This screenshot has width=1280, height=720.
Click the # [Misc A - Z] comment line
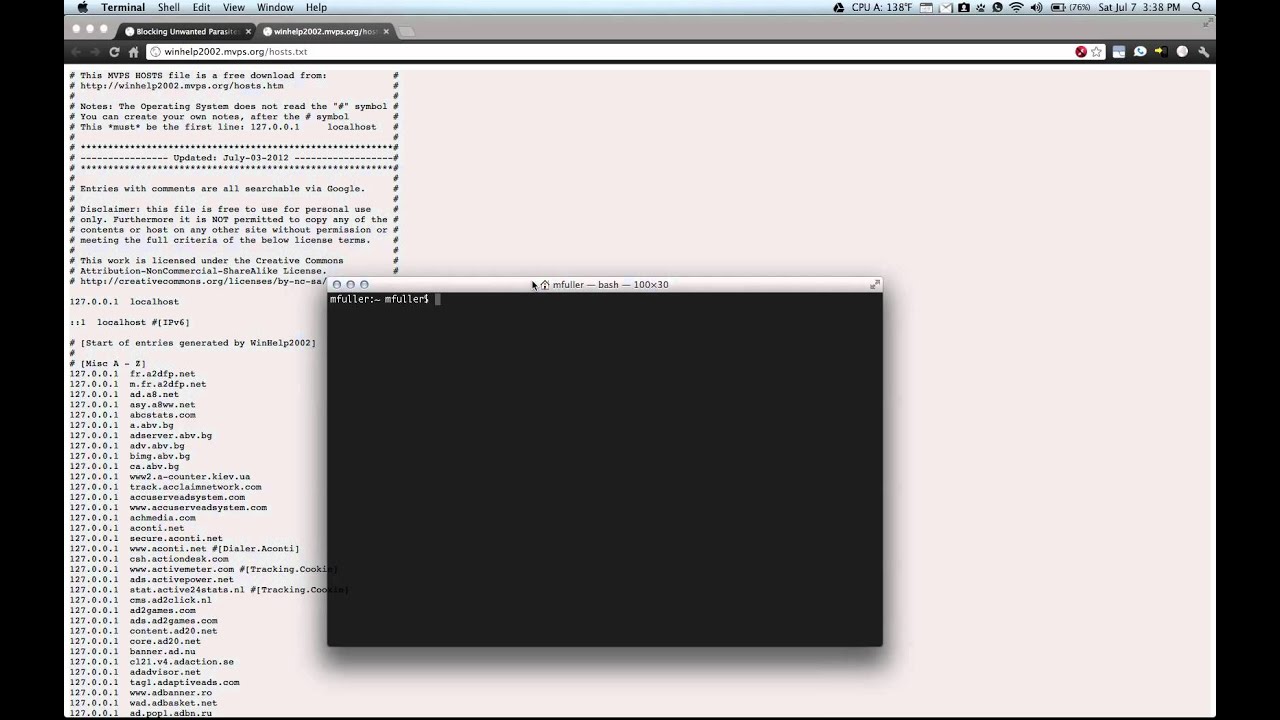107,364
